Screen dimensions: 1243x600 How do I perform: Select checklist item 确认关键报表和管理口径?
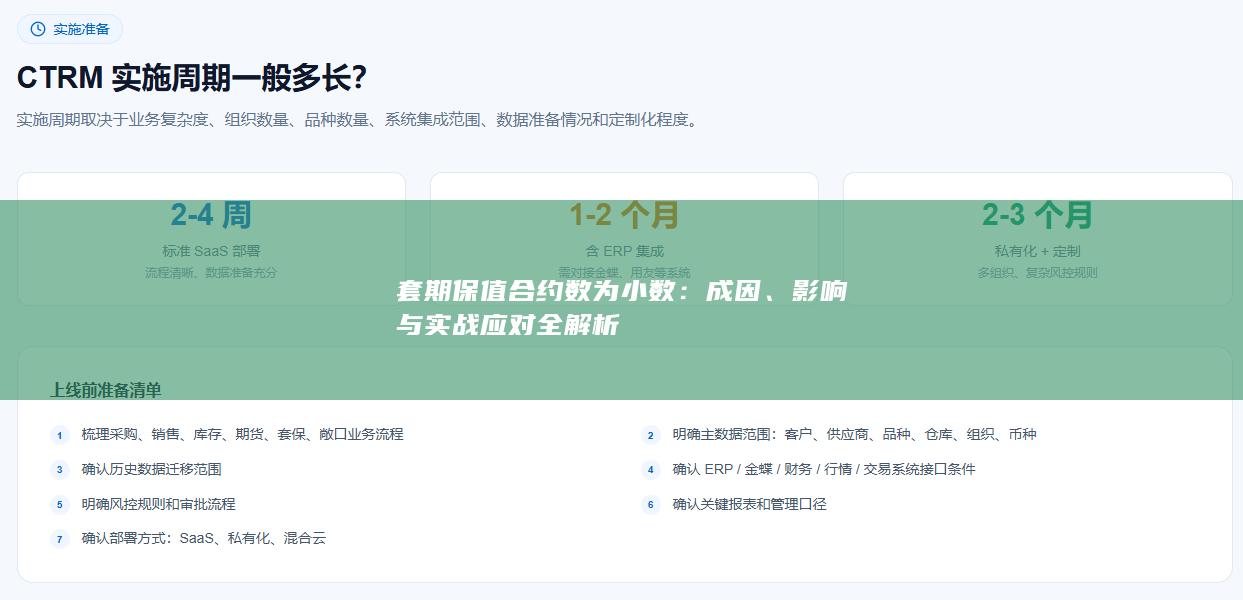point(749,504)
